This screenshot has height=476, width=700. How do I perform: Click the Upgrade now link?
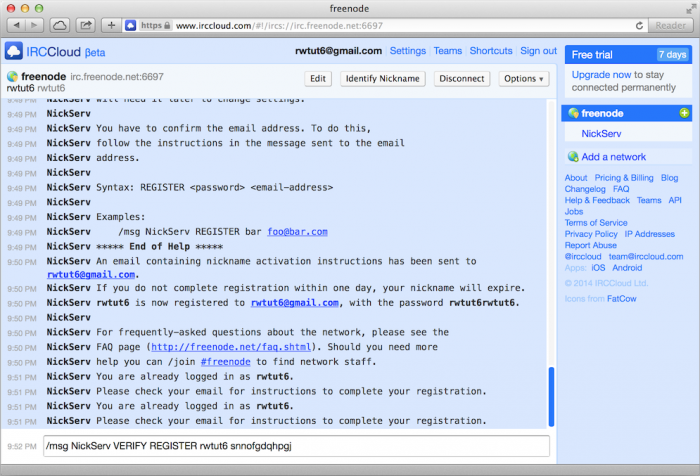click(601, 75)
